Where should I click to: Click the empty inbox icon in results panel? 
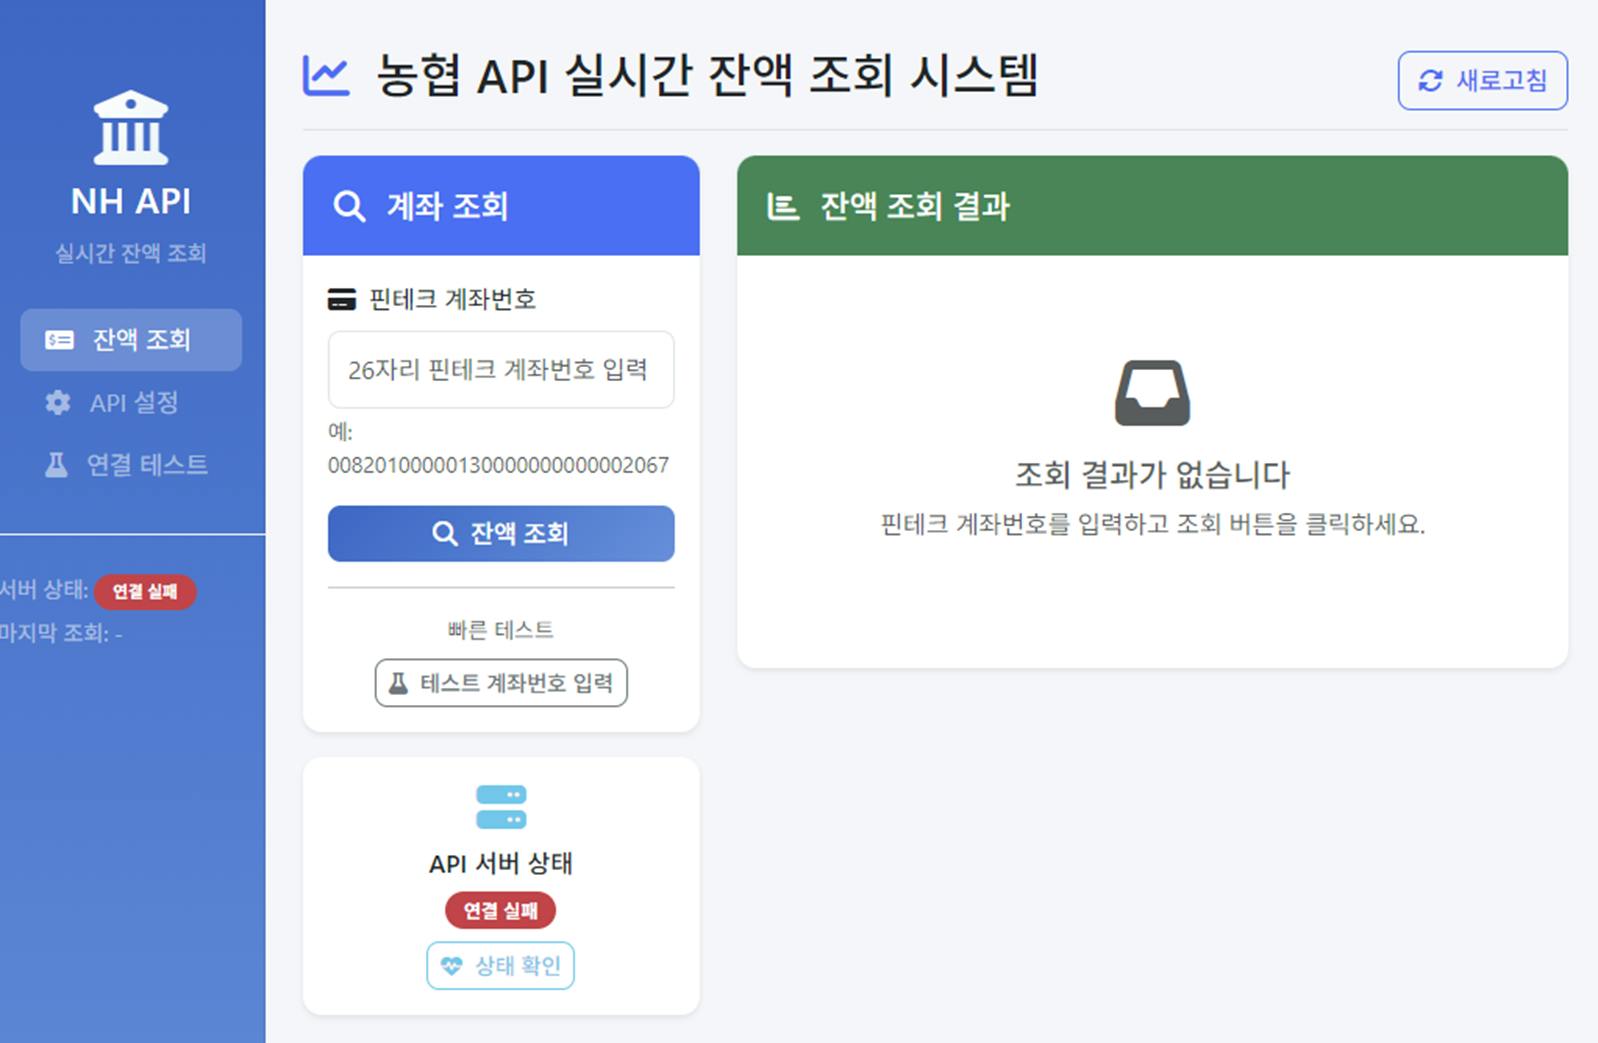point(1152,392)
